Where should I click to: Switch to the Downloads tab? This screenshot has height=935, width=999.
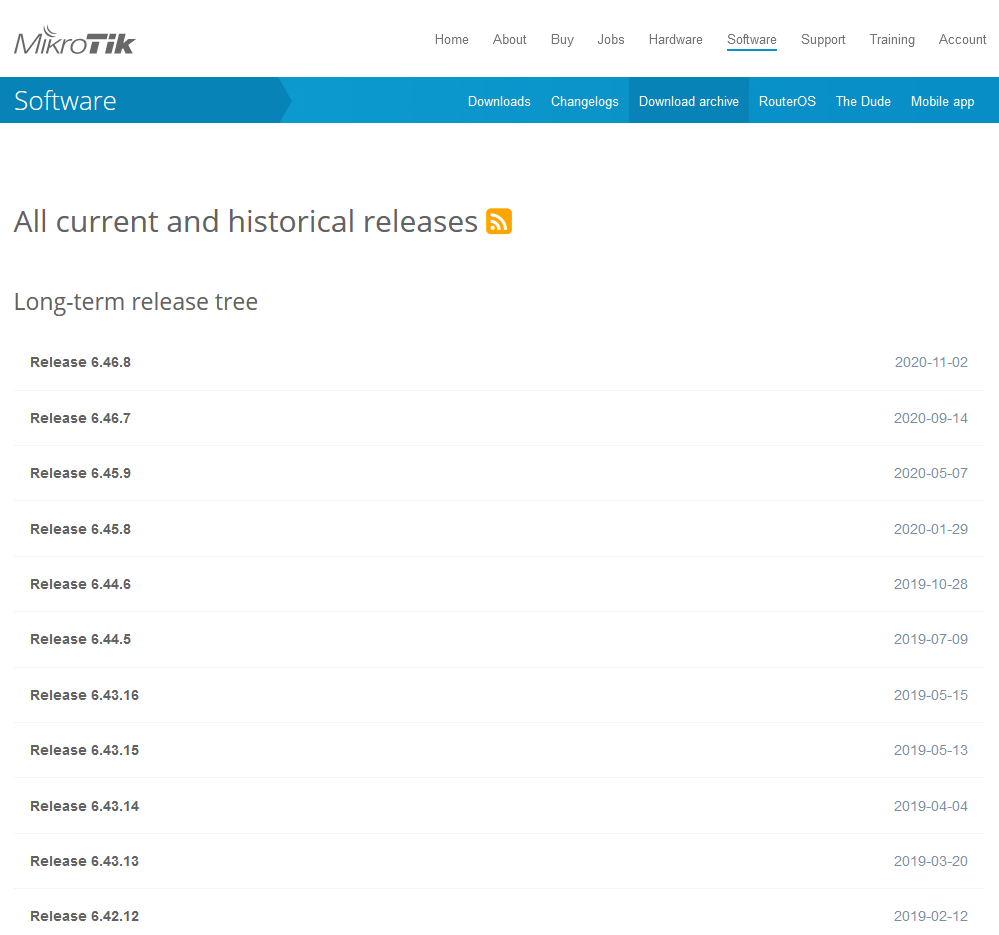[x=499, y=101]
